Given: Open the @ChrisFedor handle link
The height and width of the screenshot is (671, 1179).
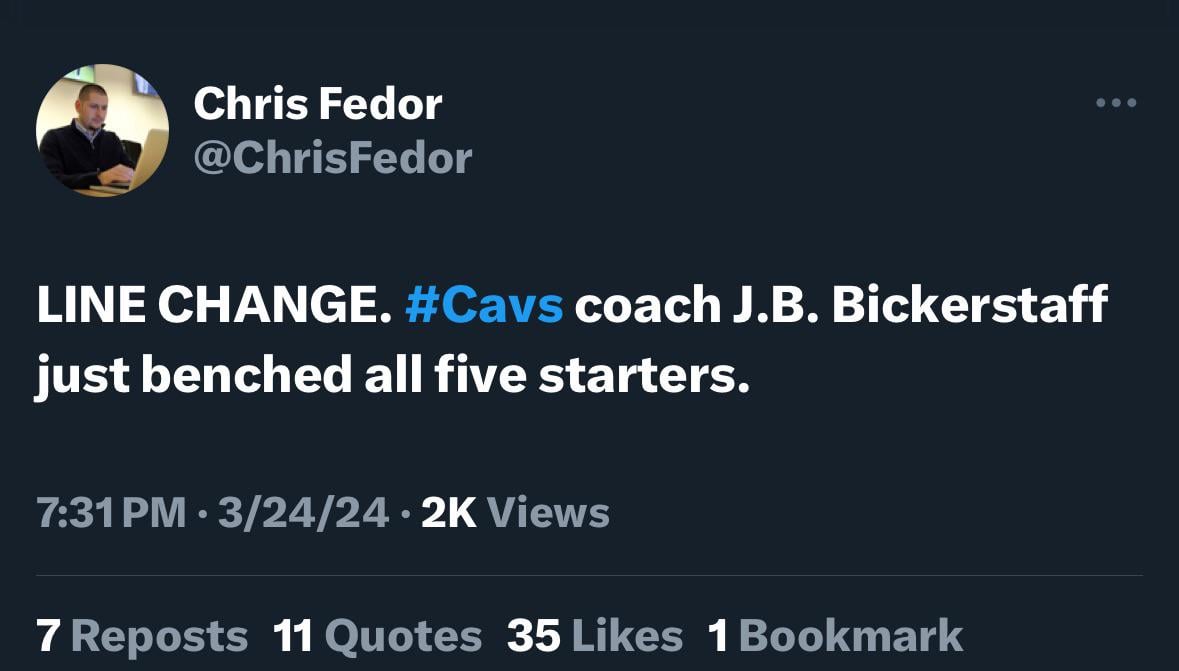Looking at the screenshot, I should pos(331,158).
